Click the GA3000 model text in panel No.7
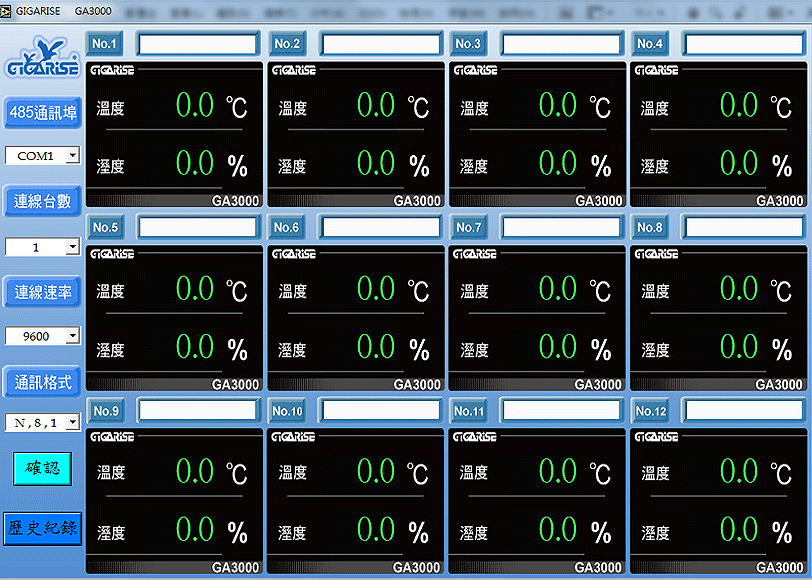The width and height of the screenshot is (812, 580). 598,385
